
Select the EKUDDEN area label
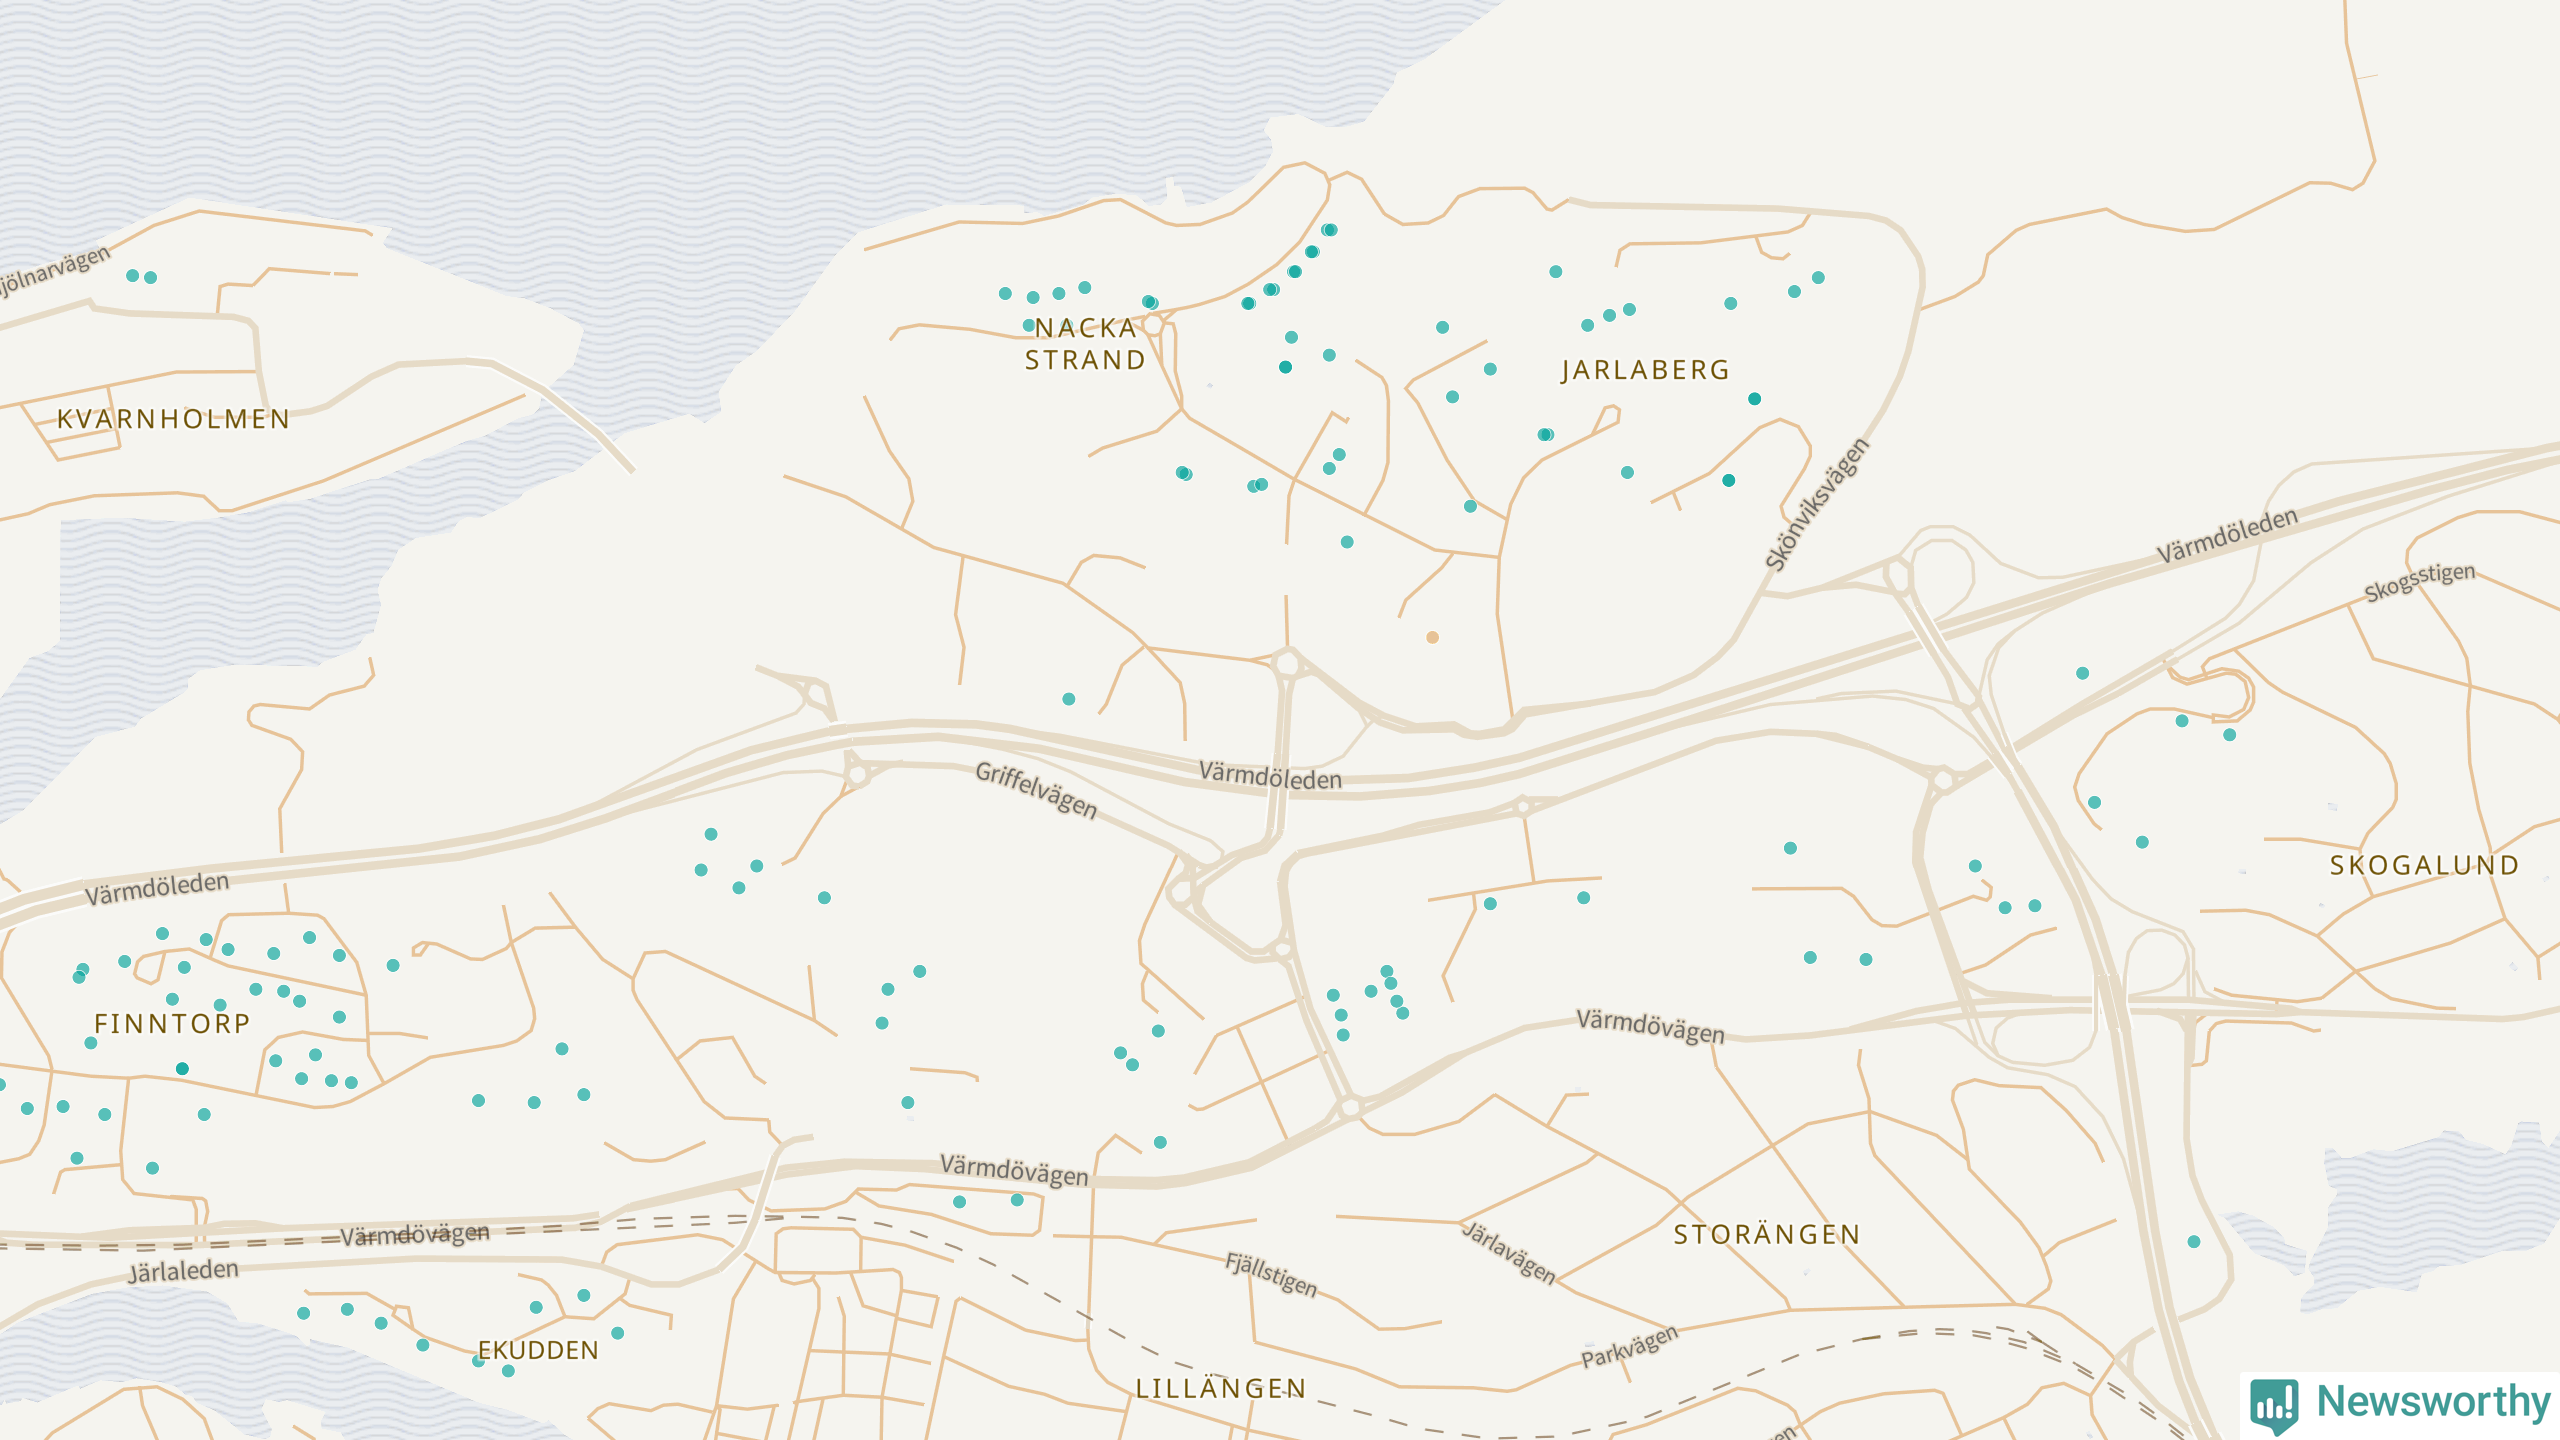coord(538,1350)
